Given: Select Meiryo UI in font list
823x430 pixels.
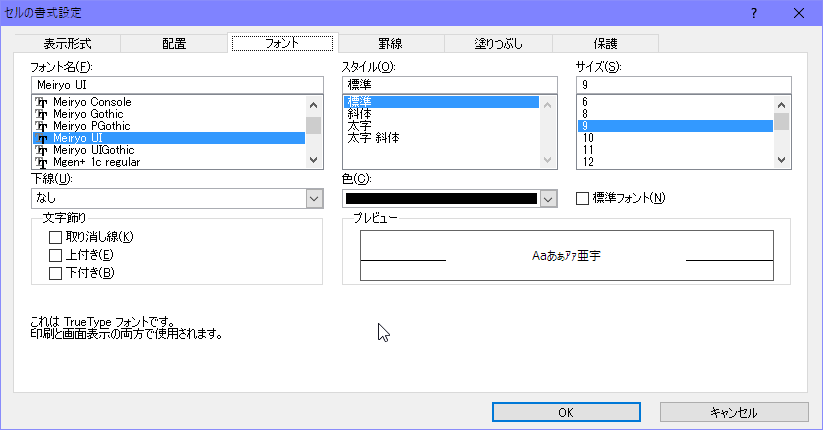Looking at the screenshot, I should tap(169, 138).
